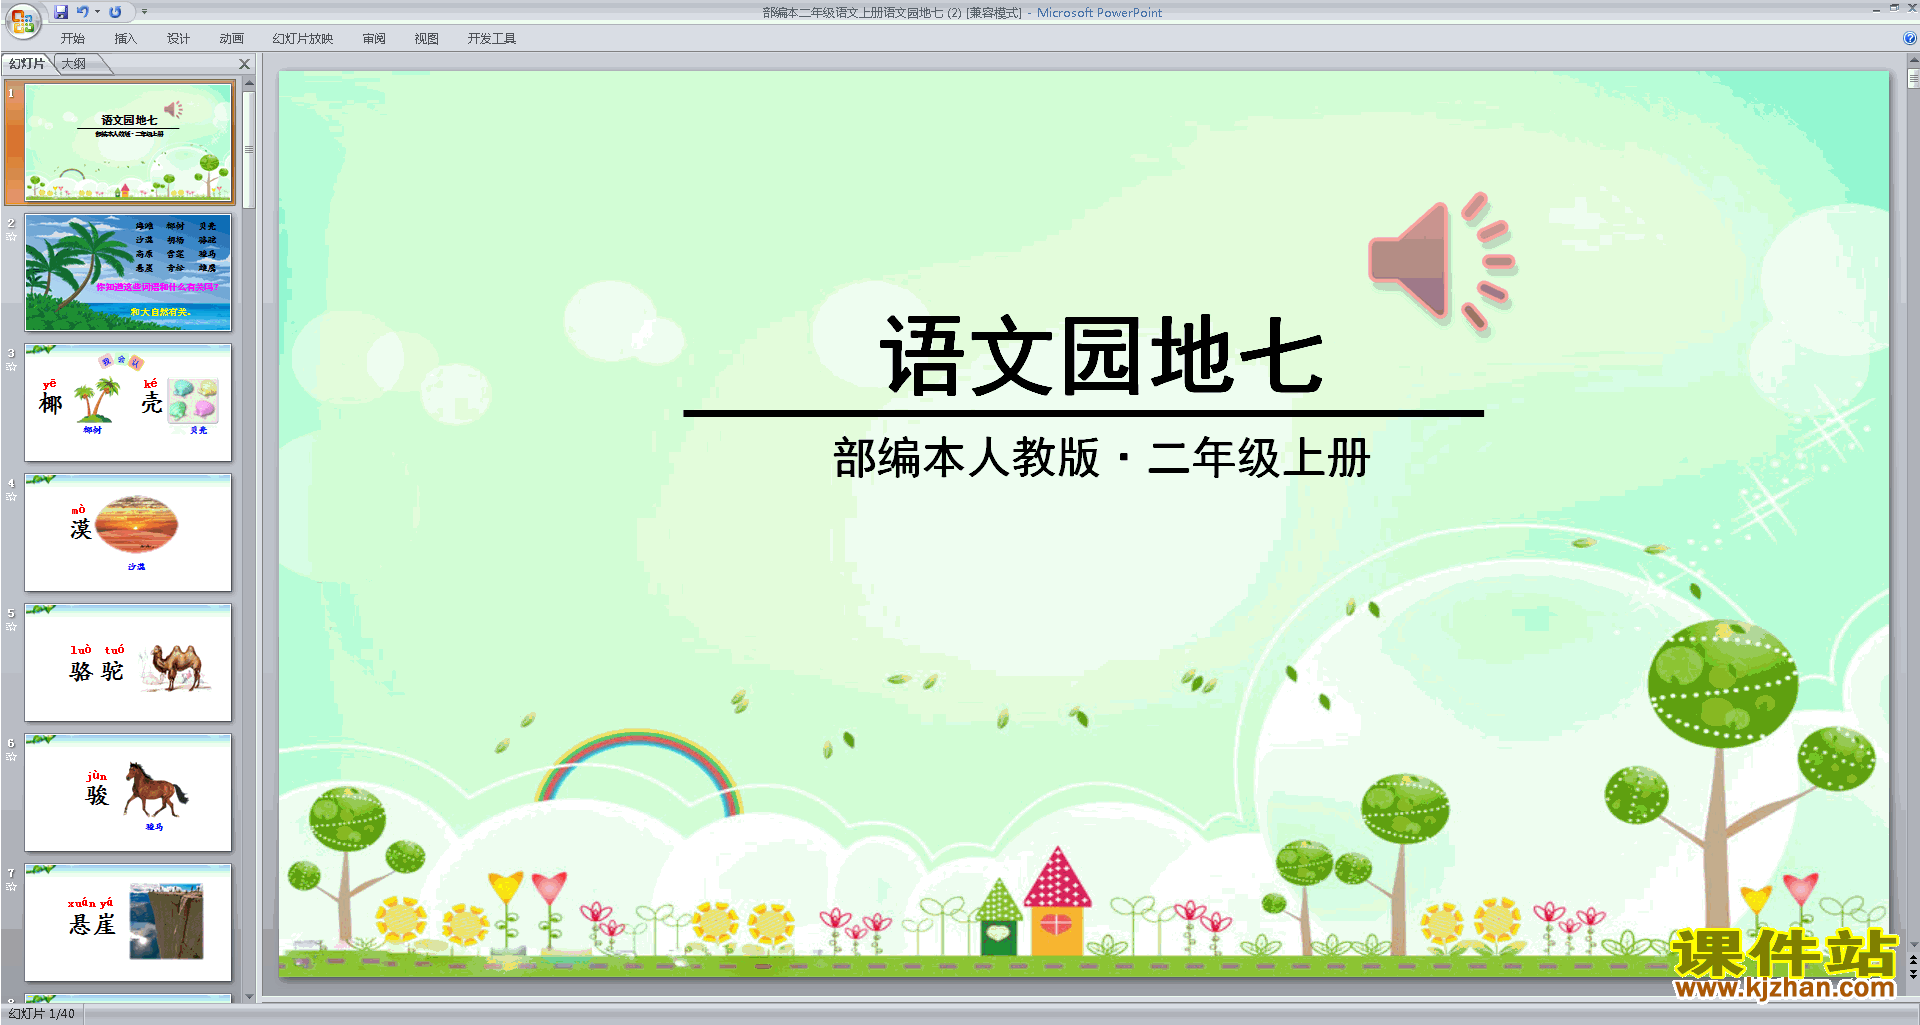Viewport: 1920px width, 1025px height.
Task: Restore down the PowerPoint window
Action: coord(1894,8)
